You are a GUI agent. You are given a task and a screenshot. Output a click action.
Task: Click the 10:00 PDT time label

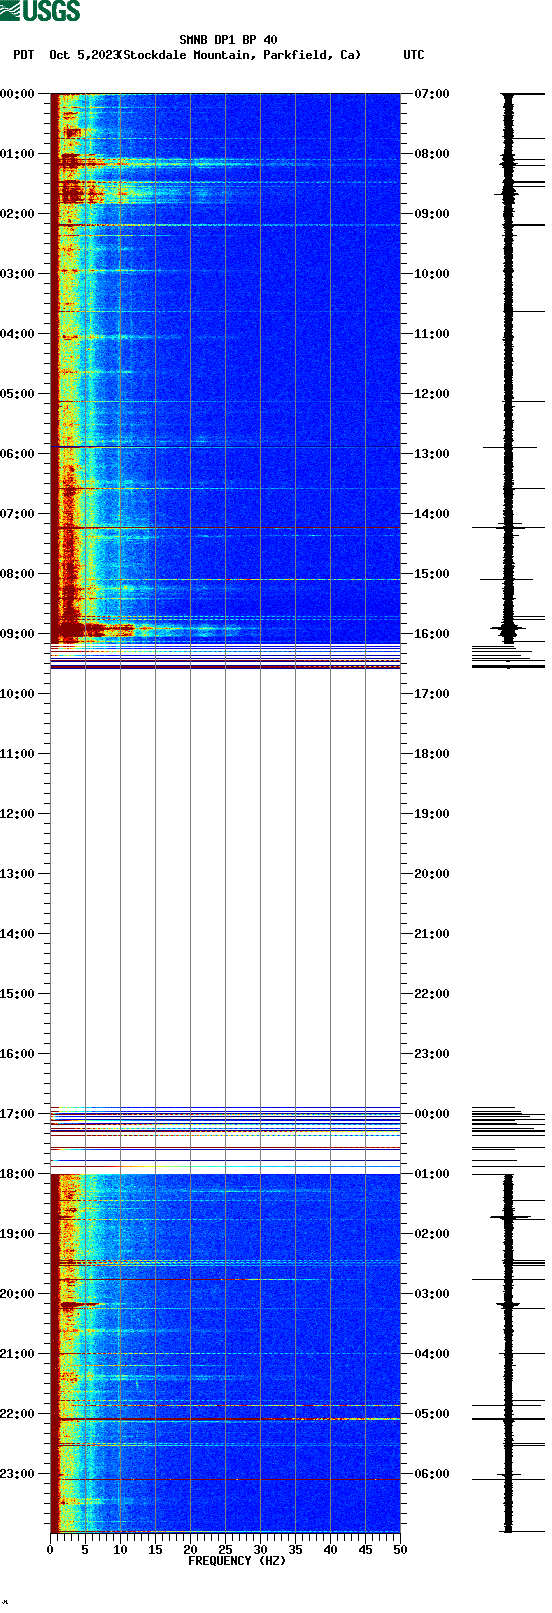pos(18,694)
